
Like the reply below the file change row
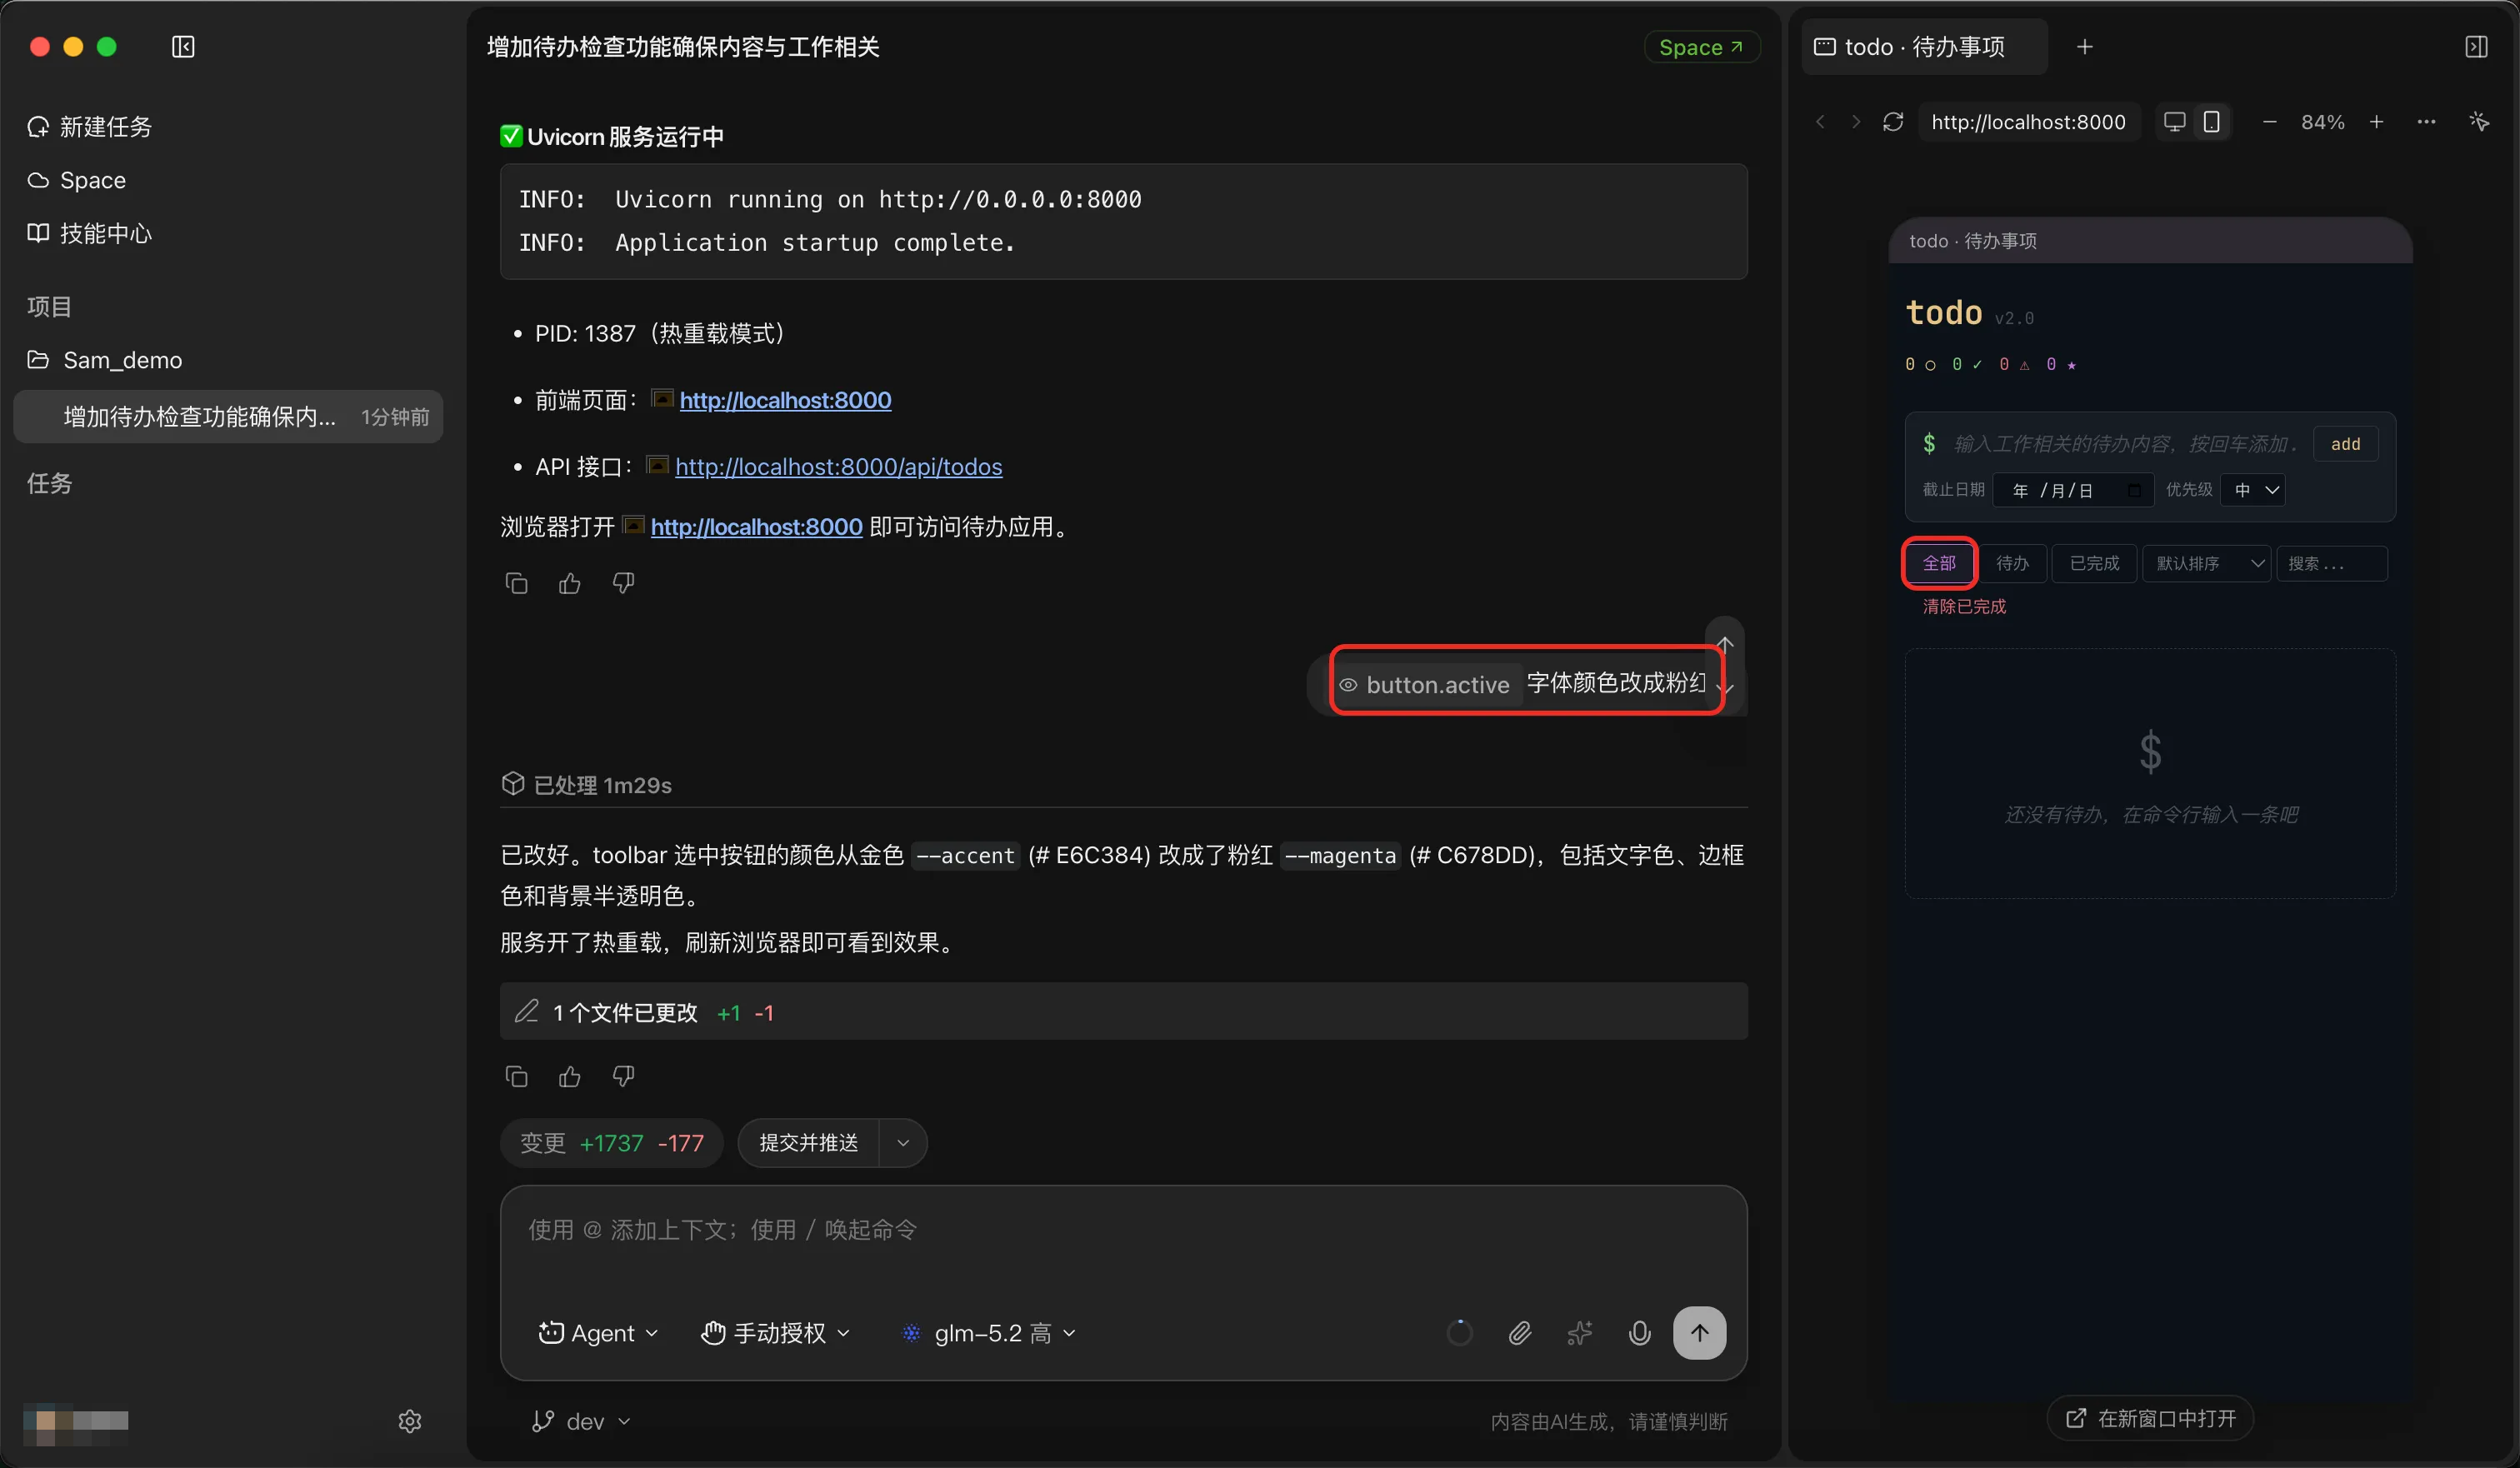click(x=570, y=1076)
